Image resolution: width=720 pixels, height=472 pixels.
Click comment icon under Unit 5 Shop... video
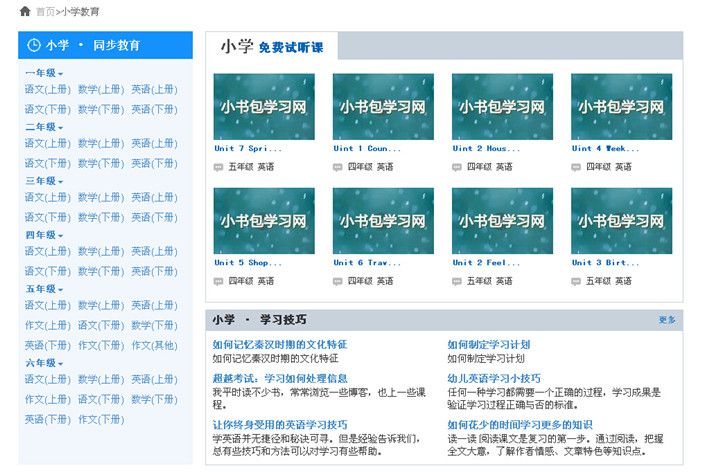(219, 281)
